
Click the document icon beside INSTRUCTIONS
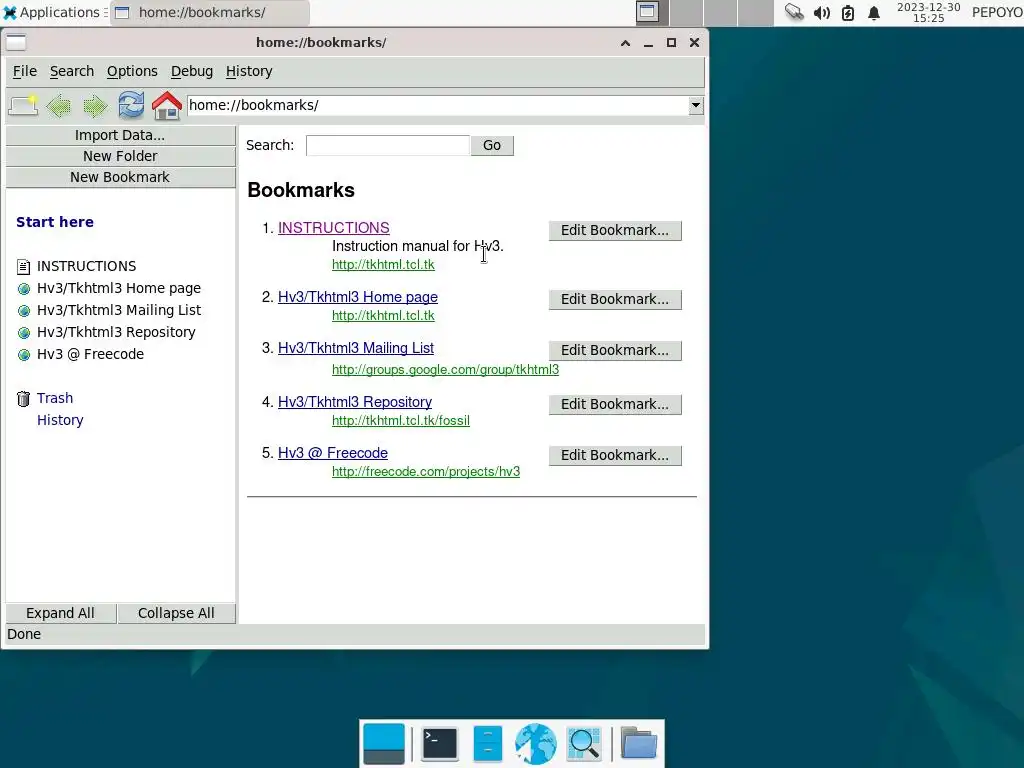click(x=24, y=266)
